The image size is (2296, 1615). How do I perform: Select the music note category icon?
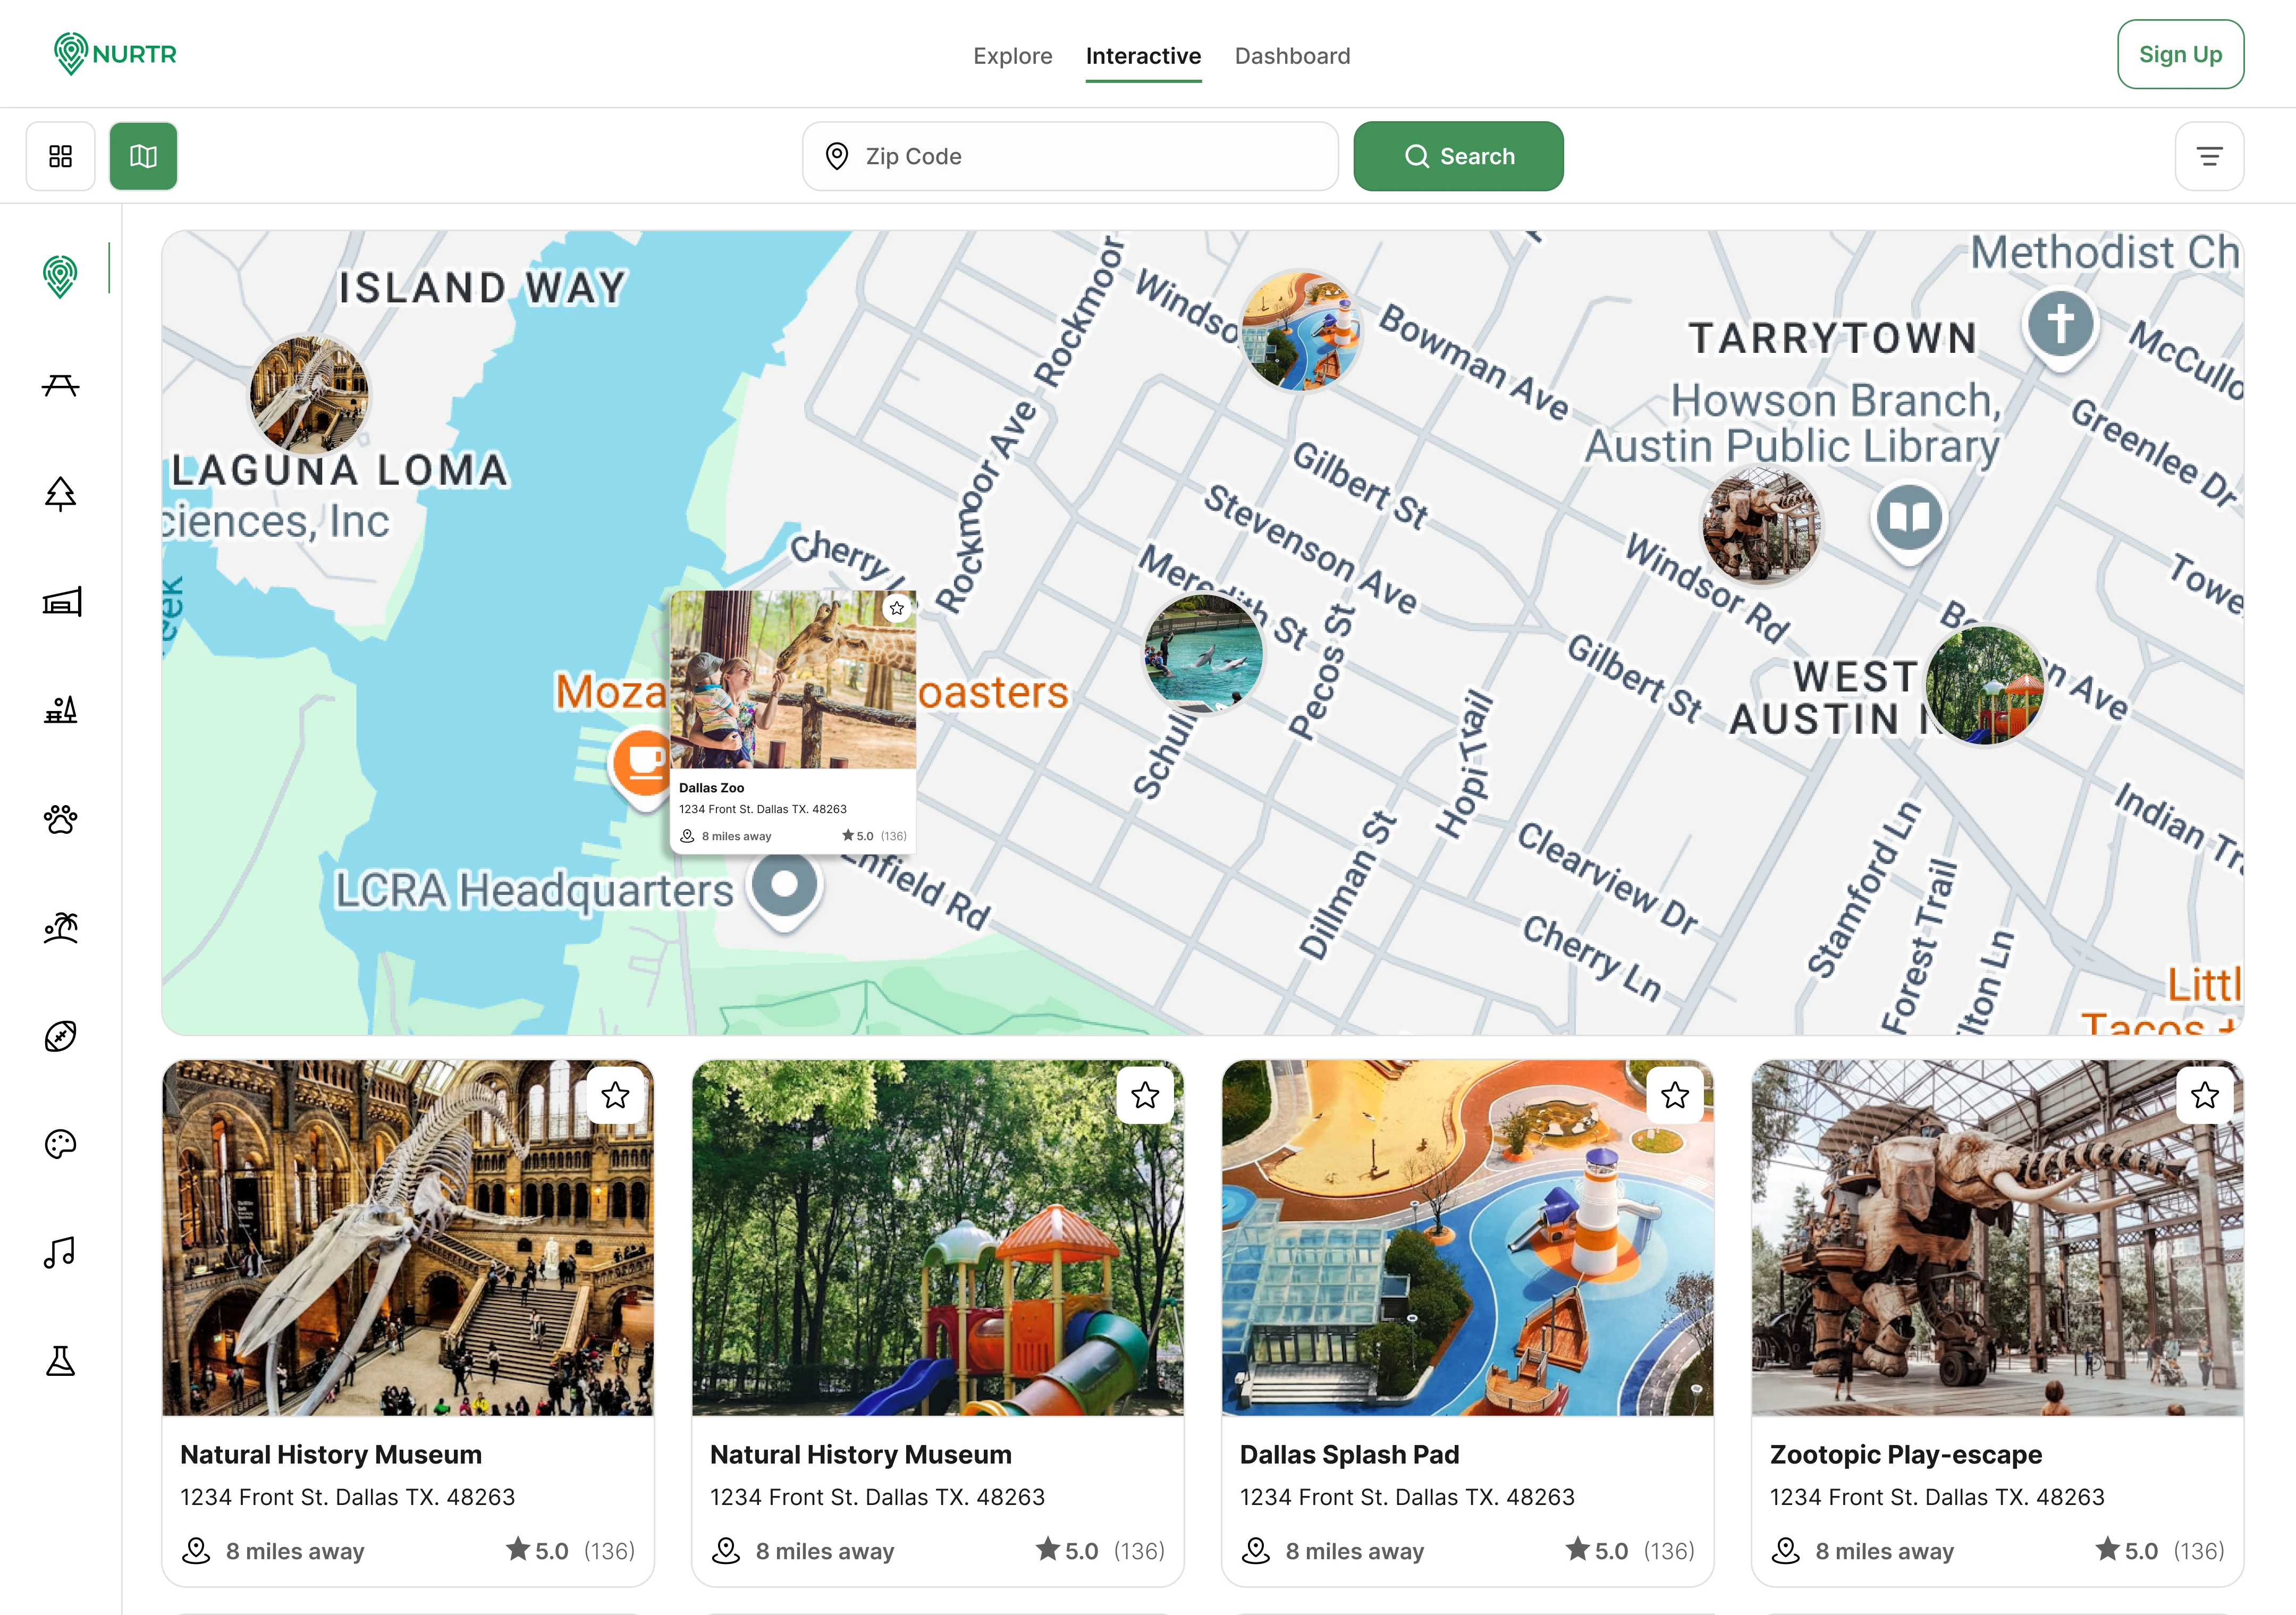coord(60,1252)
